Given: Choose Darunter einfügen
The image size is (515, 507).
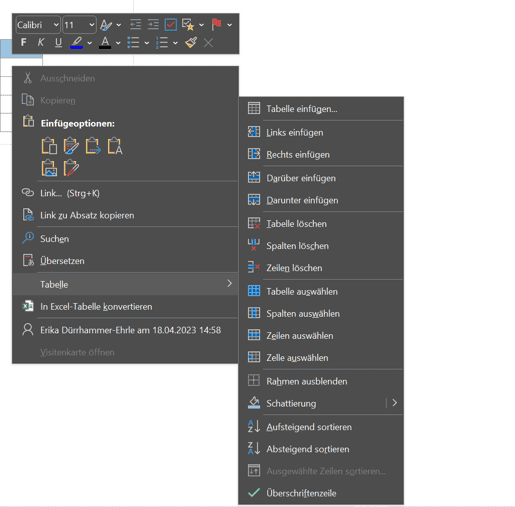Looking at the screenshot, I should (x=321, y=200).
